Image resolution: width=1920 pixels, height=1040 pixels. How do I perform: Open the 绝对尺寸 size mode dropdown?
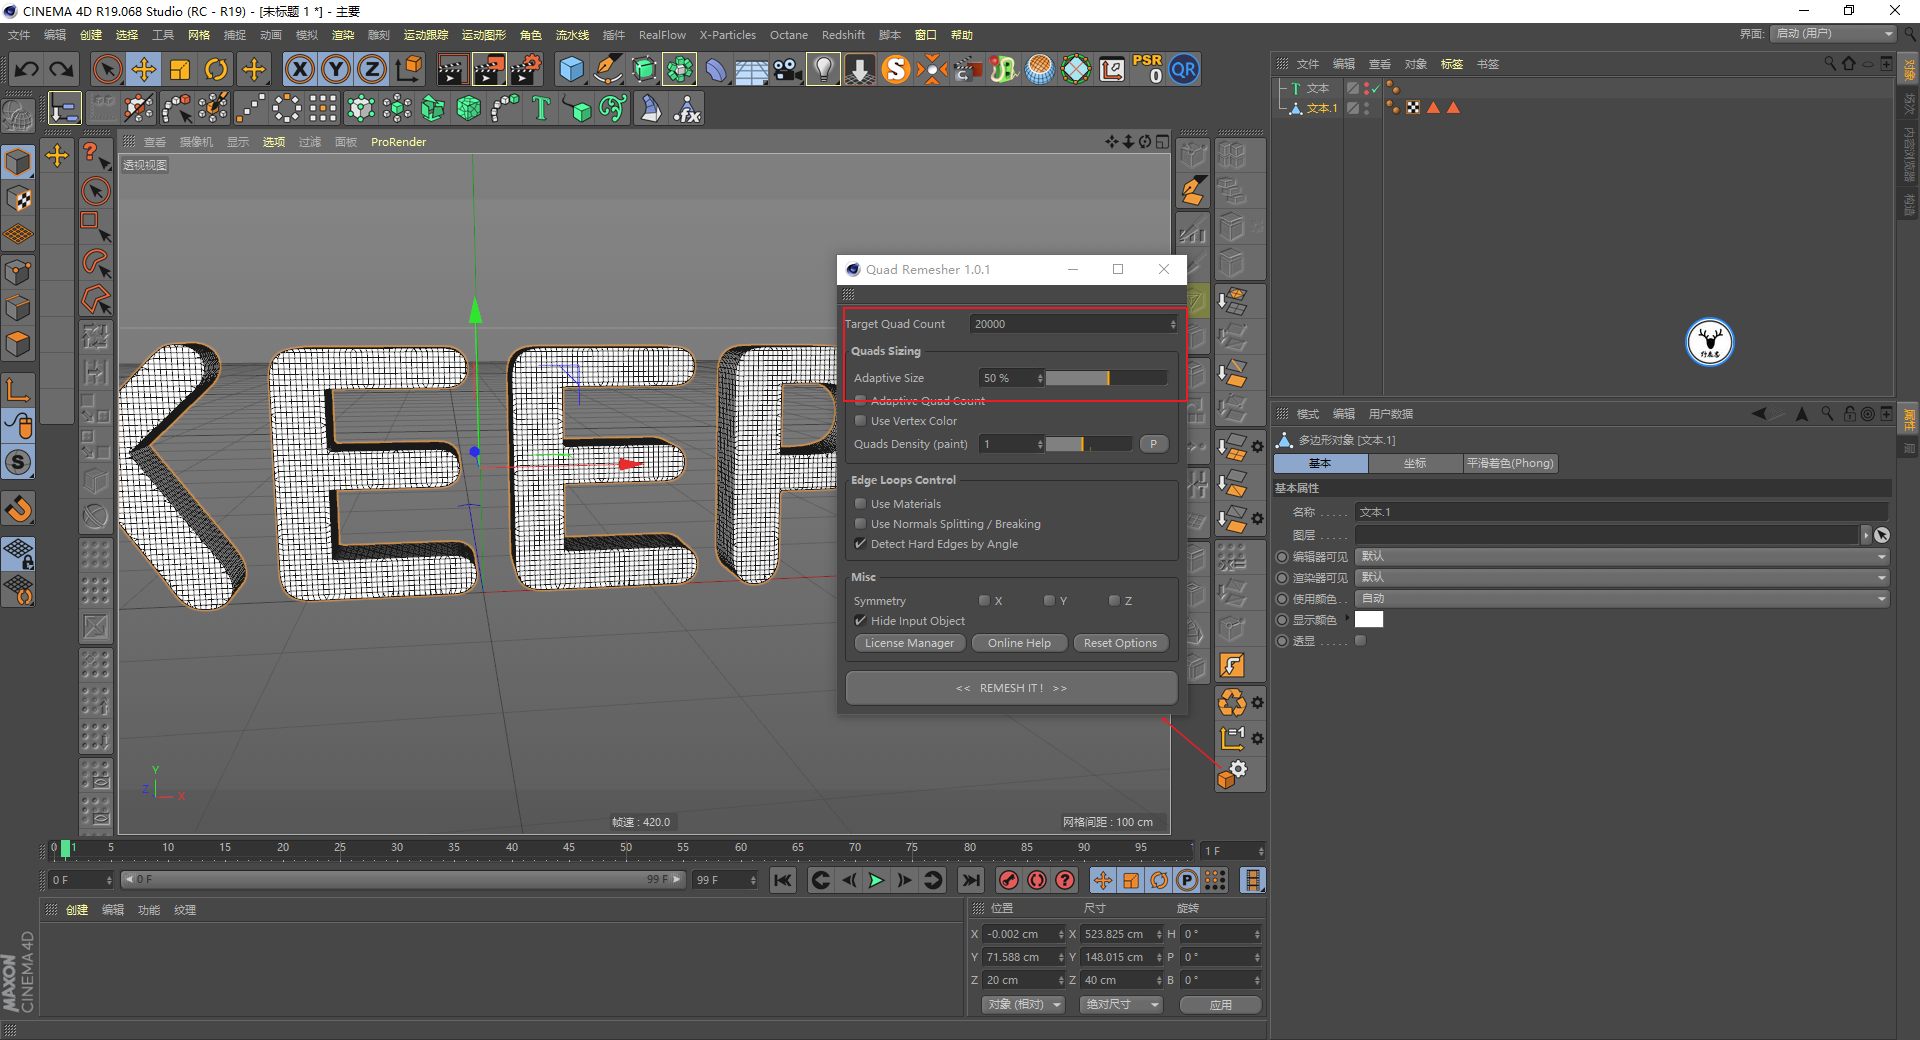(1121, 1005)
